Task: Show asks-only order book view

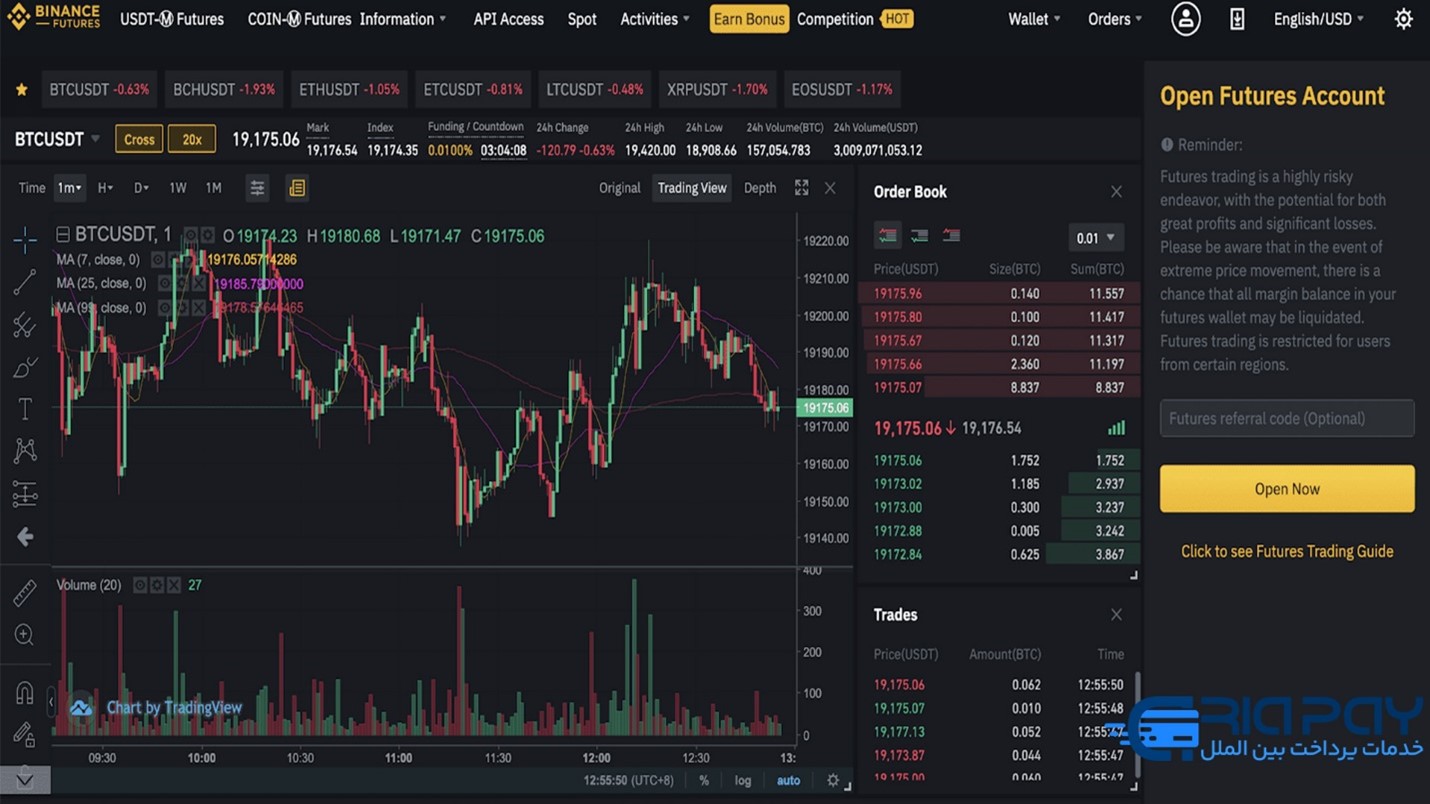Action: tap(951, 236)
